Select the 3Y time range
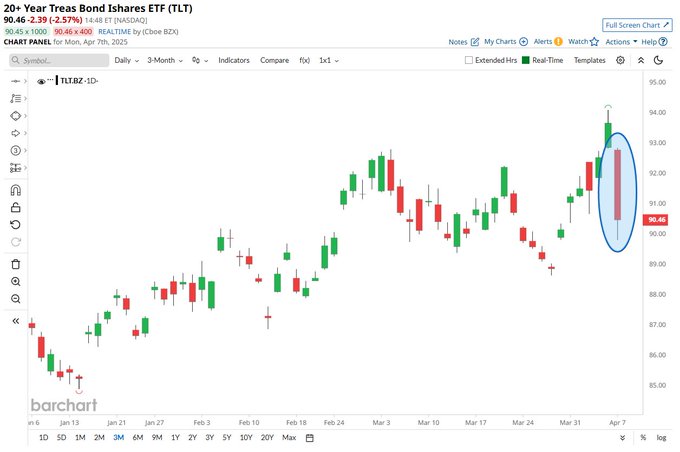This screenshot has height=452, width=680. (x=209, y=438)
